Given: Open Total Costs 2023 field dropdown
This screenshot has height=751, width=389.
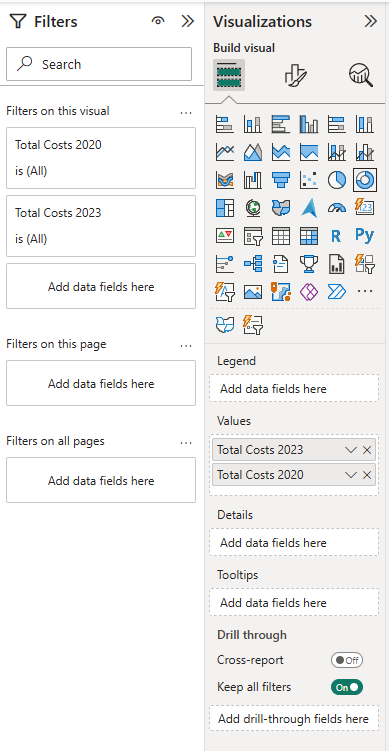Looking at the screenshot, I should (351, 450).
